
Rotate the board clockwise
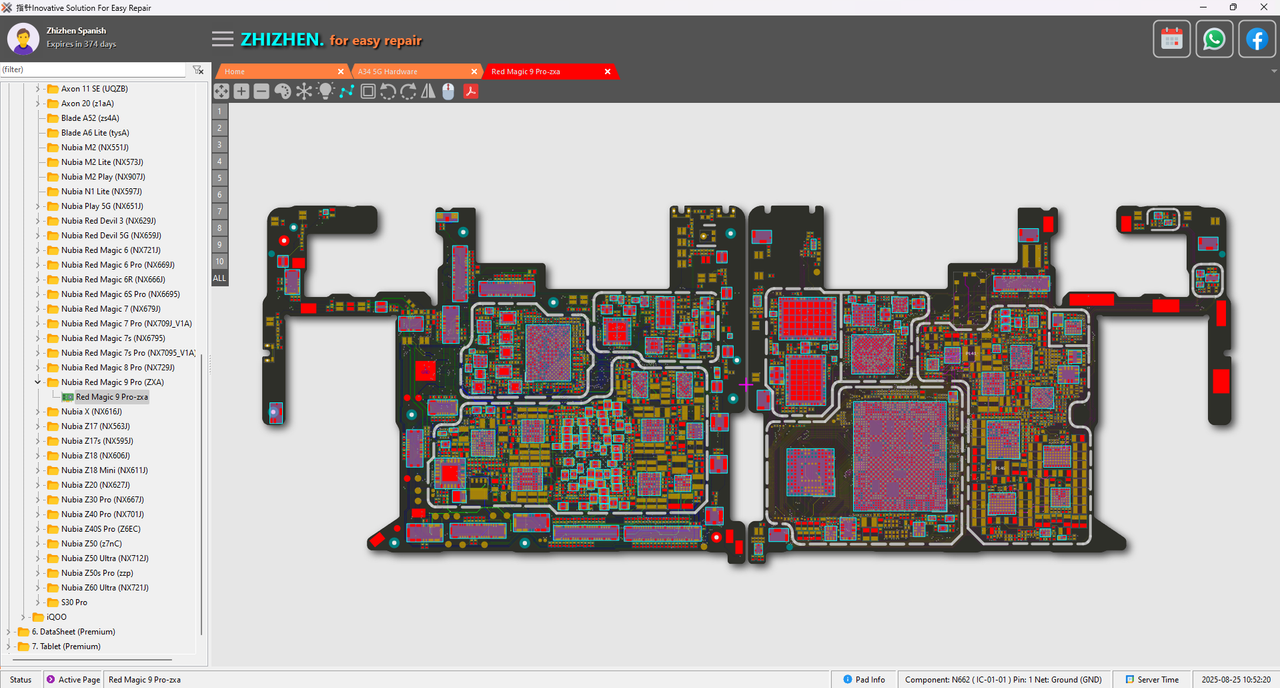click(408, 91)
